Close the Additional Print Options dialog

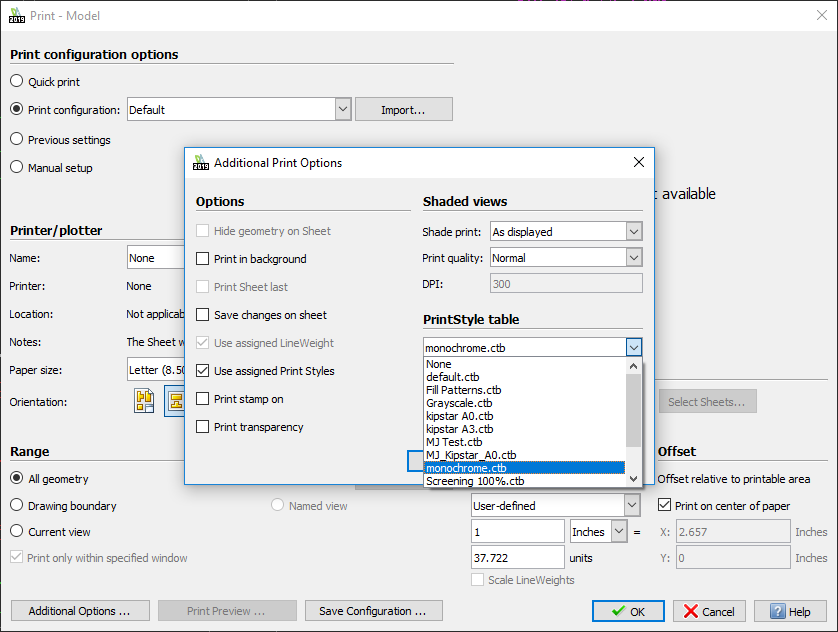click(x=639, y=162)
